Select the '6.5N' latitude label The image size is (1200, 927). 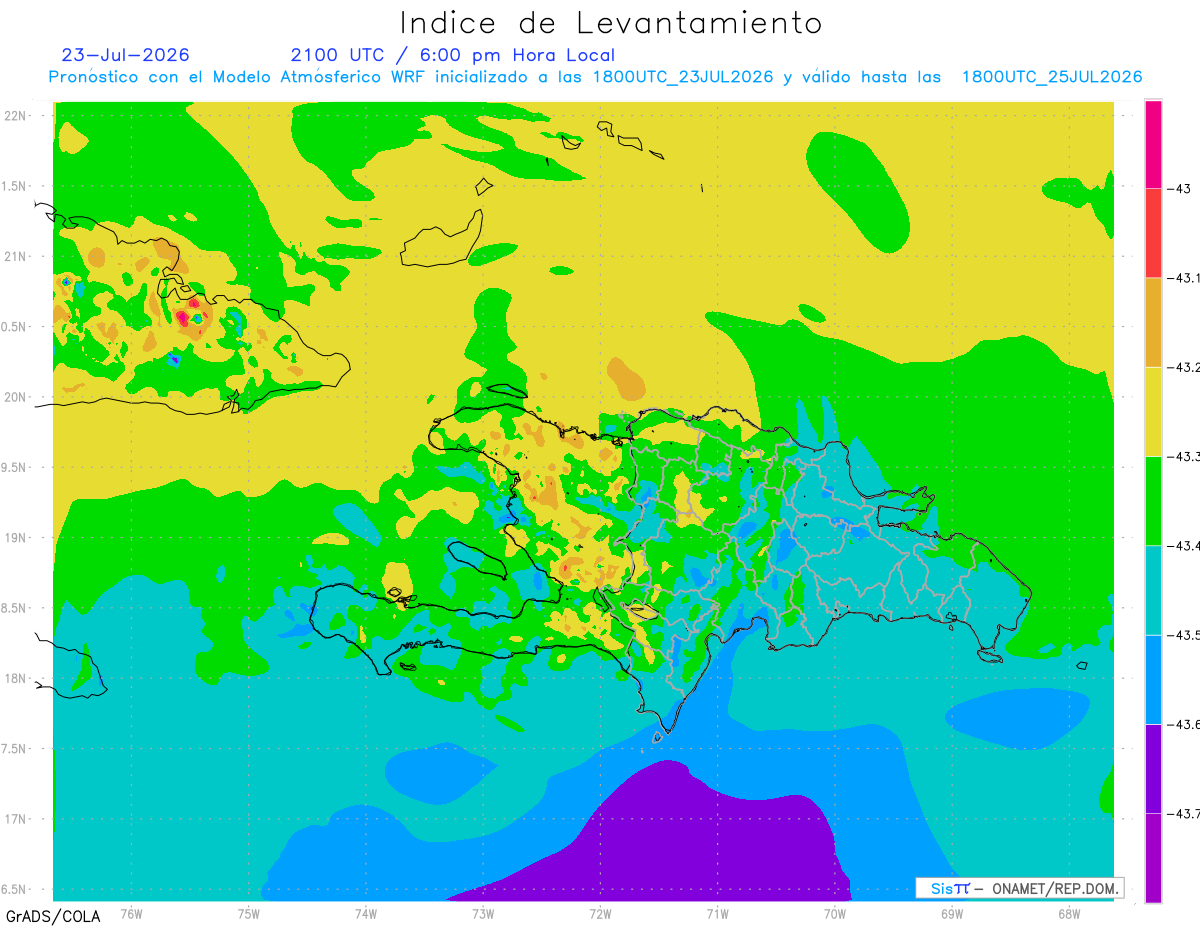[x=14, y=889]
